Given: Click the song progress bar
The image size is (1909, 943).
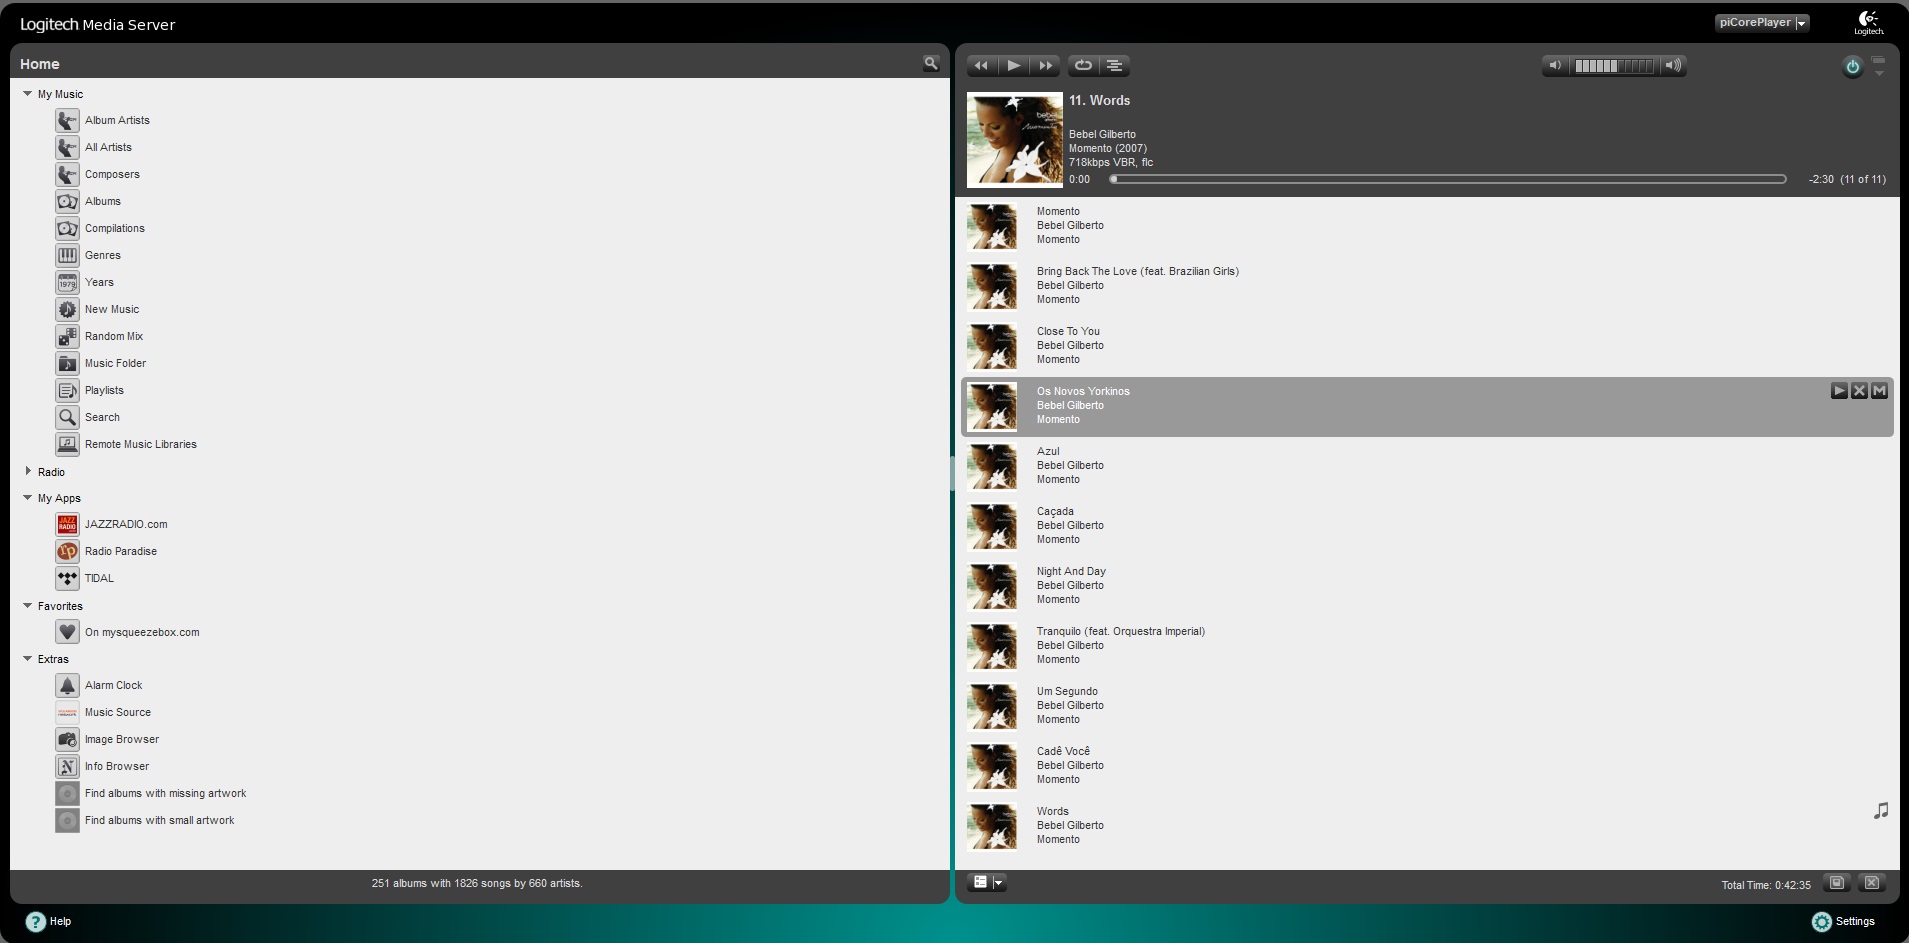Looking at the screenshot, I should click(1447, 180).
